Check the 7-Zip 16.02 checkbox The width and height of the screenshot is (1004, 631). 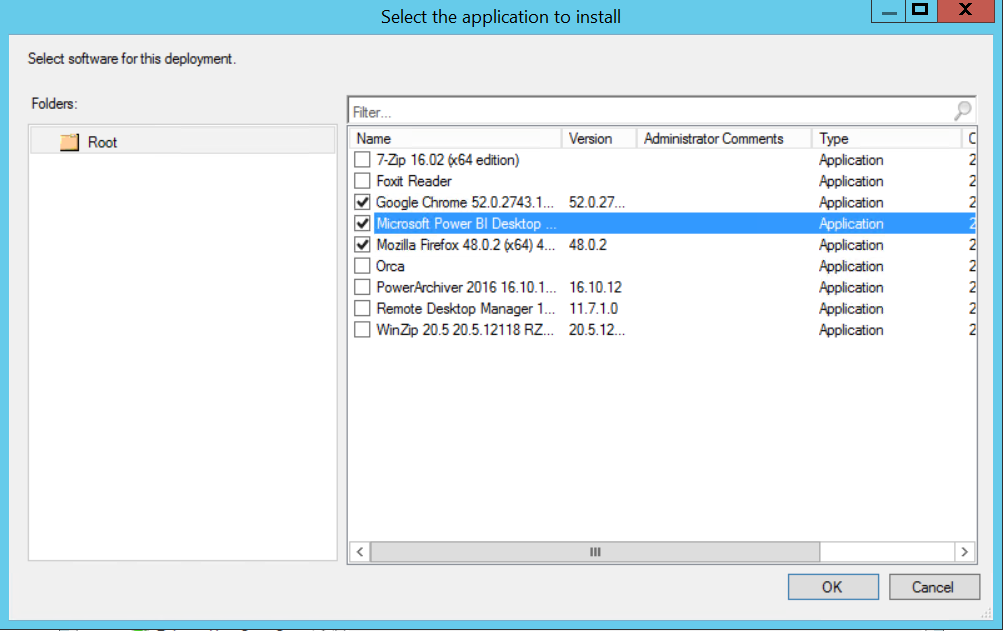[x=362, y=160]
